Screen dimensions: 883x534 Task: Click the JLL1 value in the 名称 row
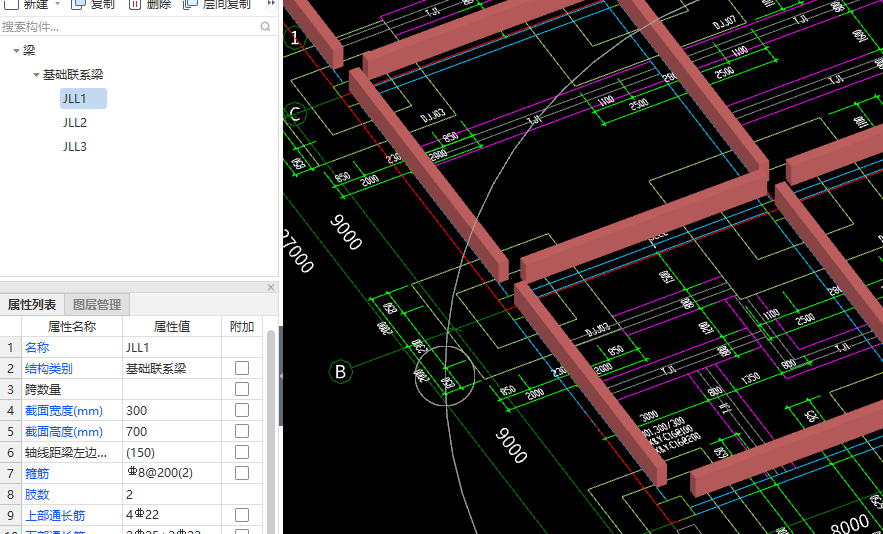pos(172,348)
